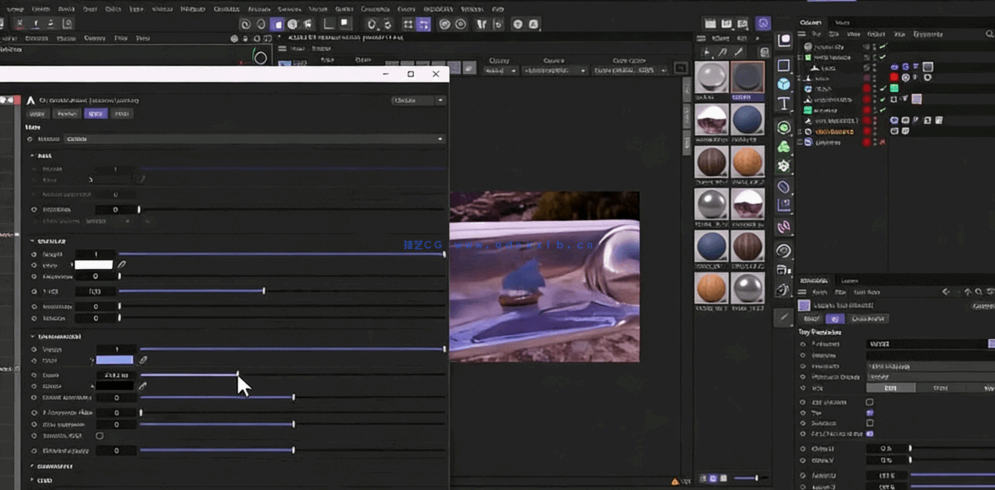Open search in the Objects manager

[x=990, y=34]
